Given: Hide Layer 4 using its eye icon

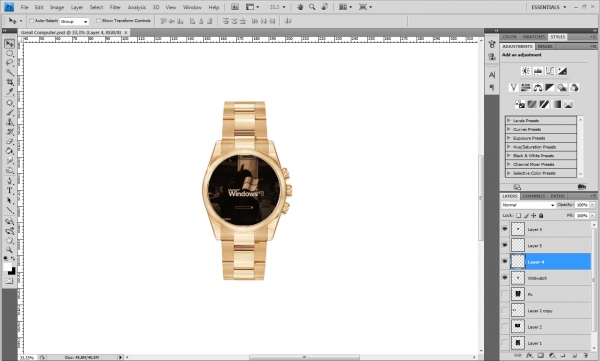Looking at the screenshot, I should pos(505,261).
